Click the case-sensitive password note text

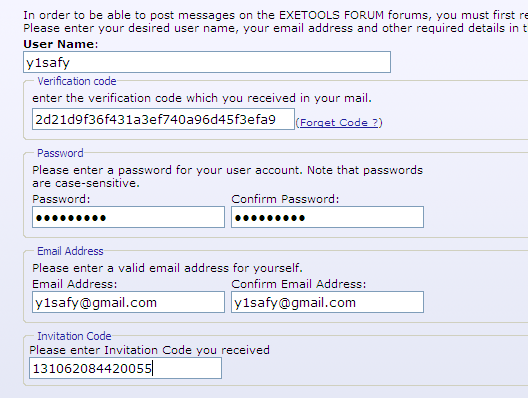[x=227, y=176]
